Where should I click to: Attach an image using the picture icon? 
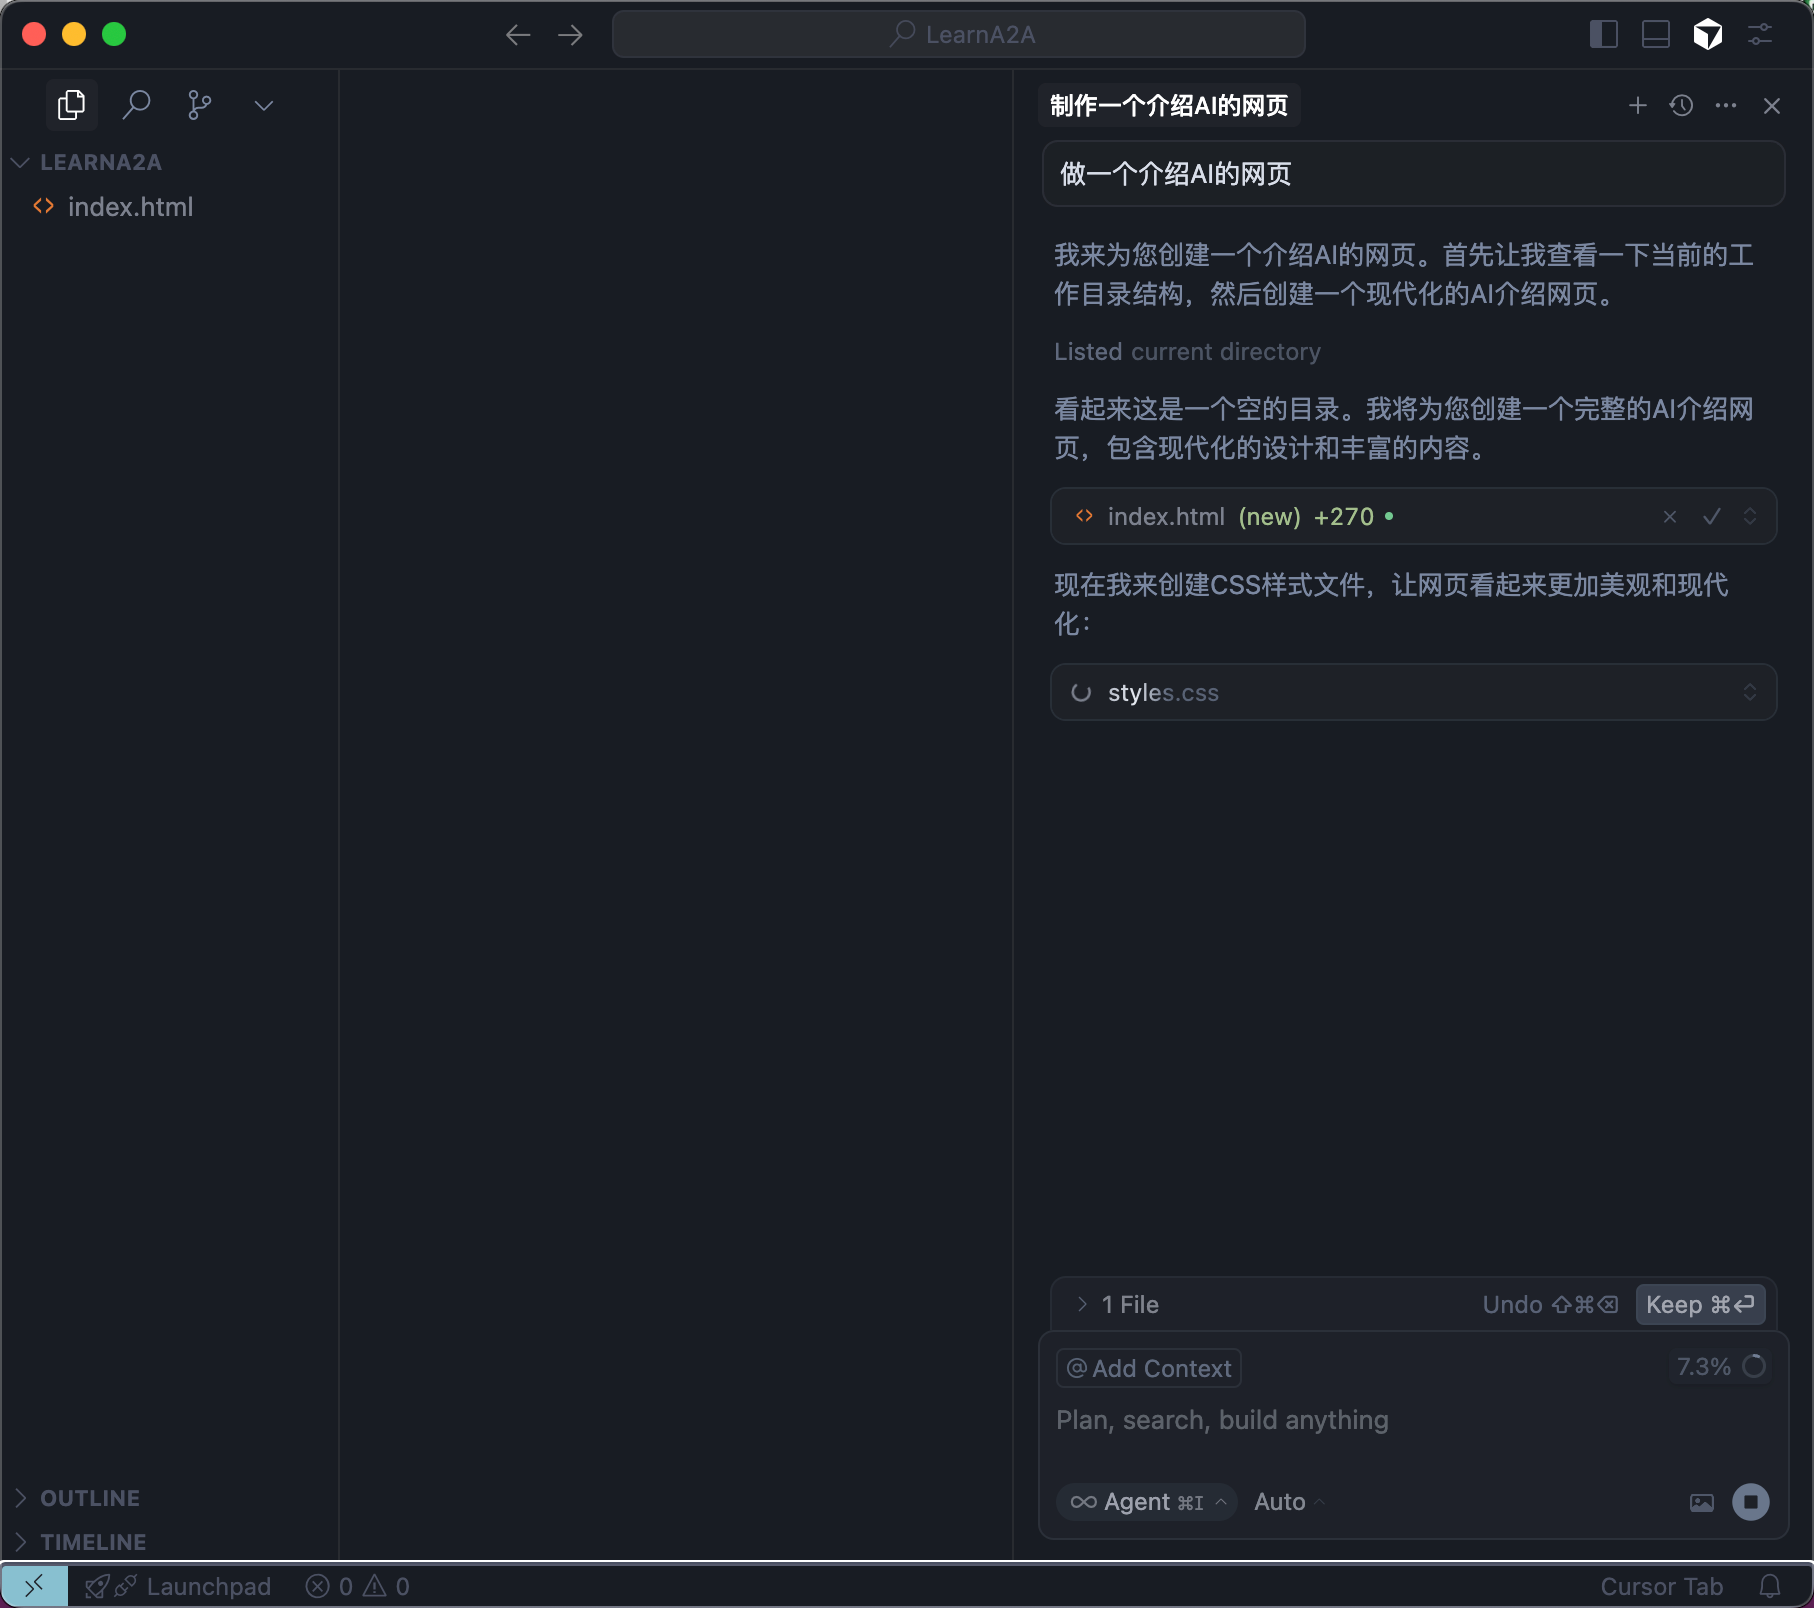(x=1701, y=1502)
